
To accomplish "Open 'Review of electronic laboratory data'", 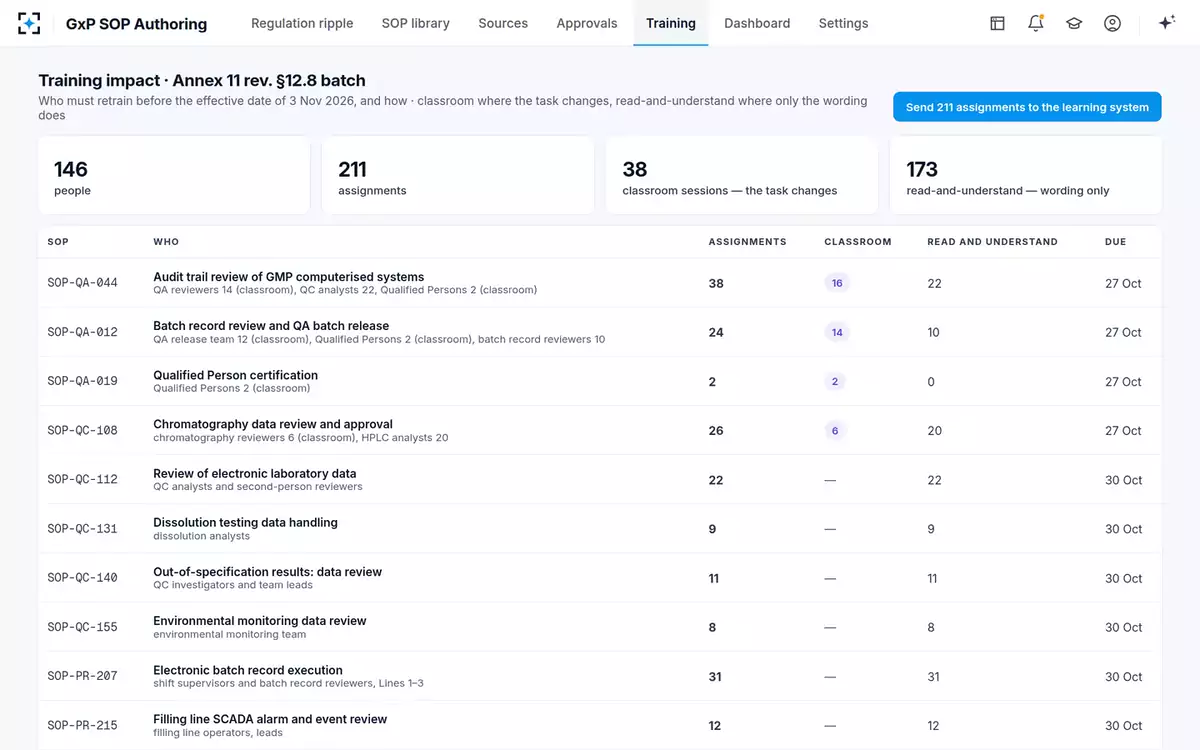I will 255,474.
